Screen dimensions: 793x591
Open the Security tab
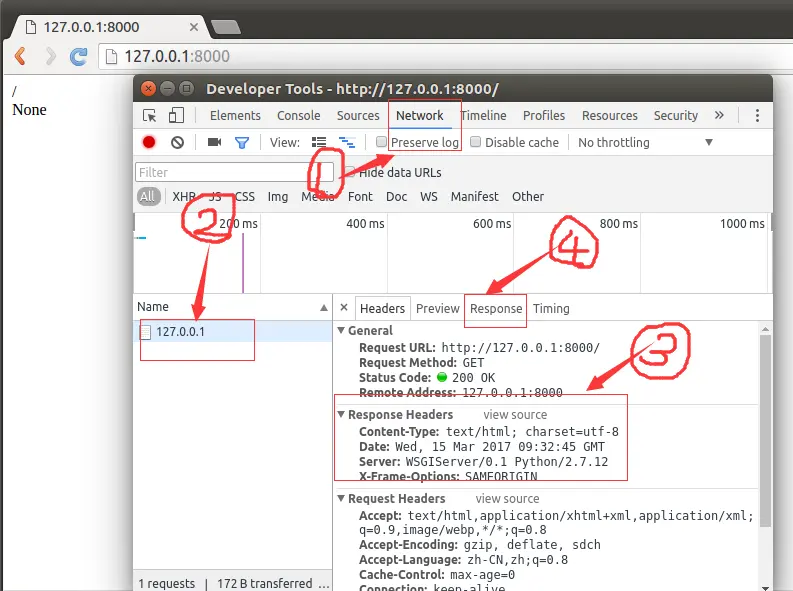coord(676,116)
